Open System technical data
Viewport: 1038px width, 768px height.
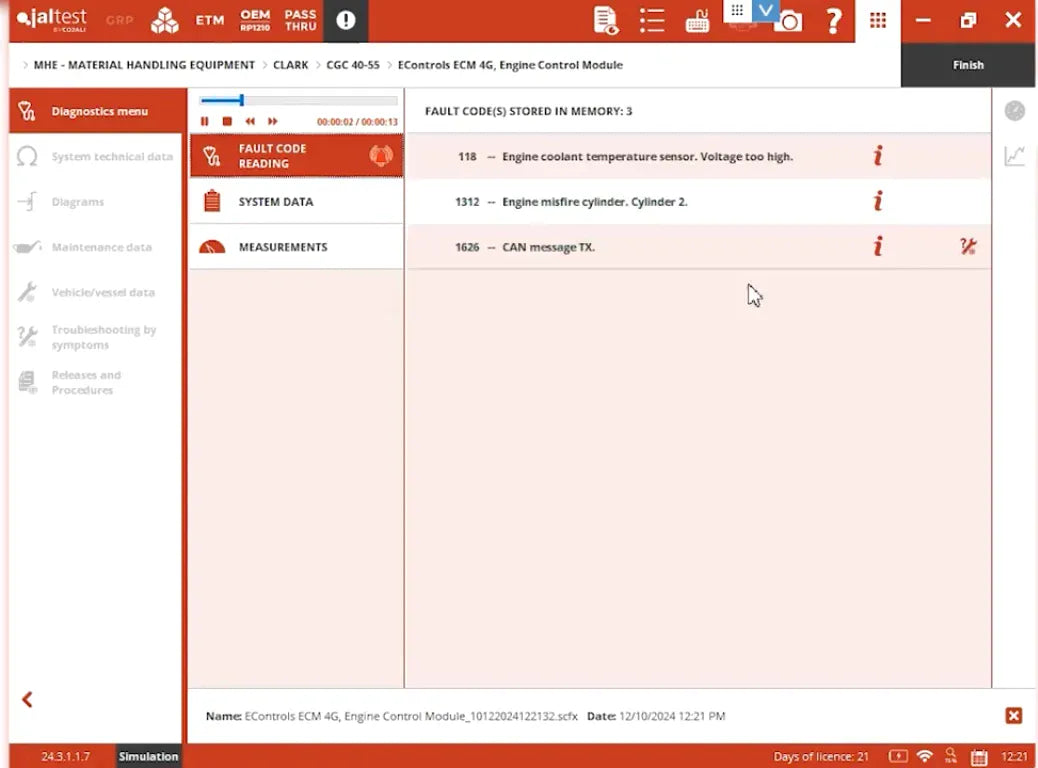[96, 157]
